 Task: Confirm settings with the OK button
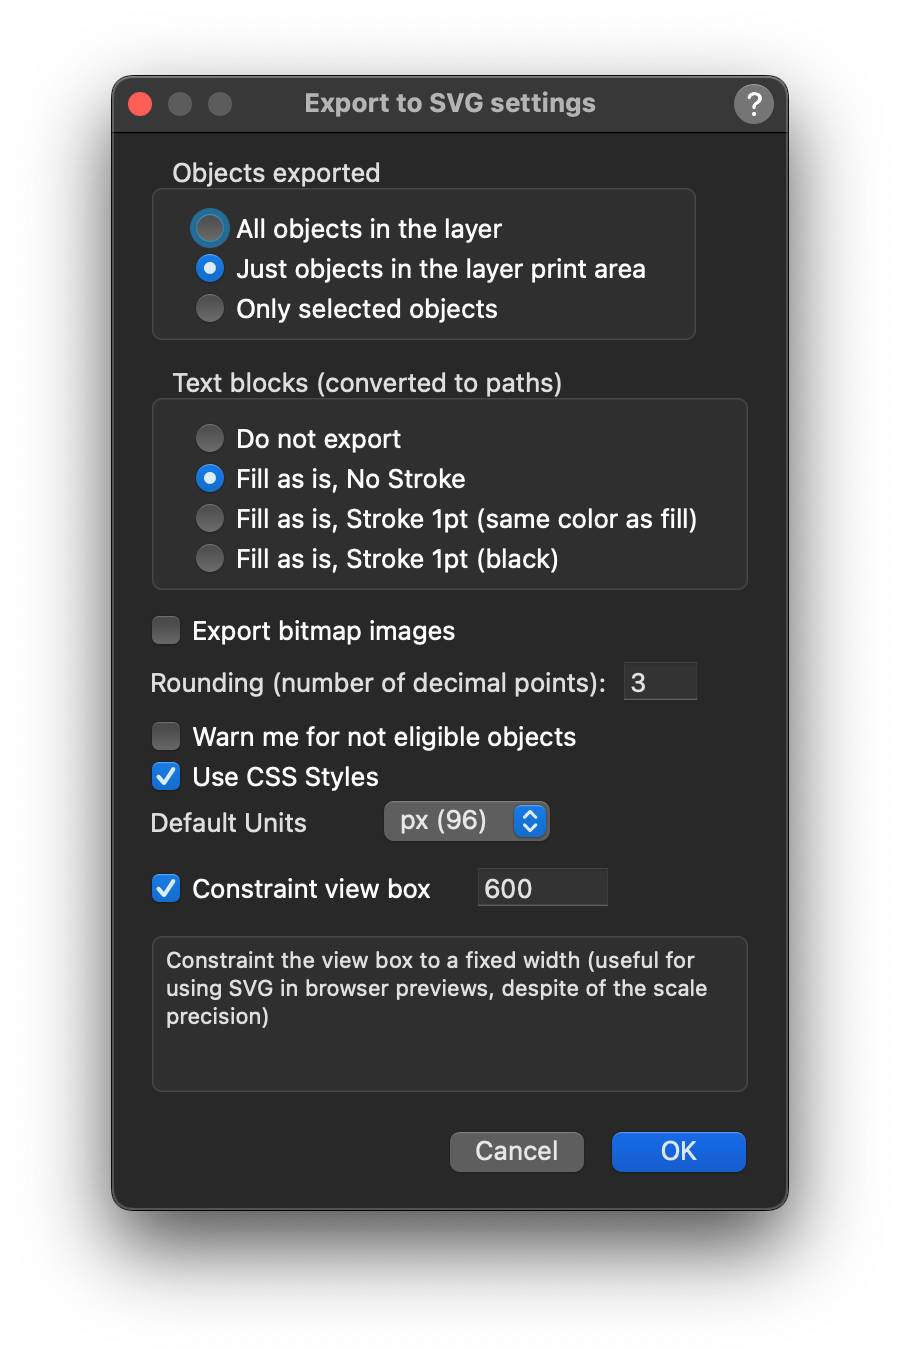[678, 1151]
